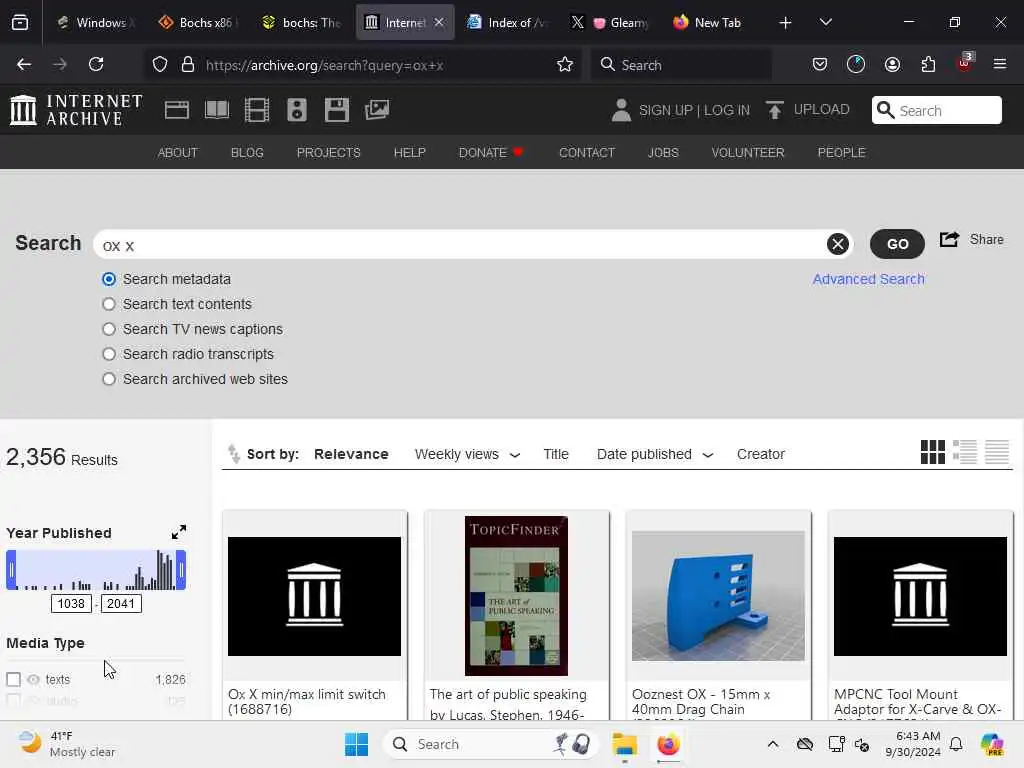Sort results by Creator
Viewport: 1024px width, 768px height.
tap(760, 454)
